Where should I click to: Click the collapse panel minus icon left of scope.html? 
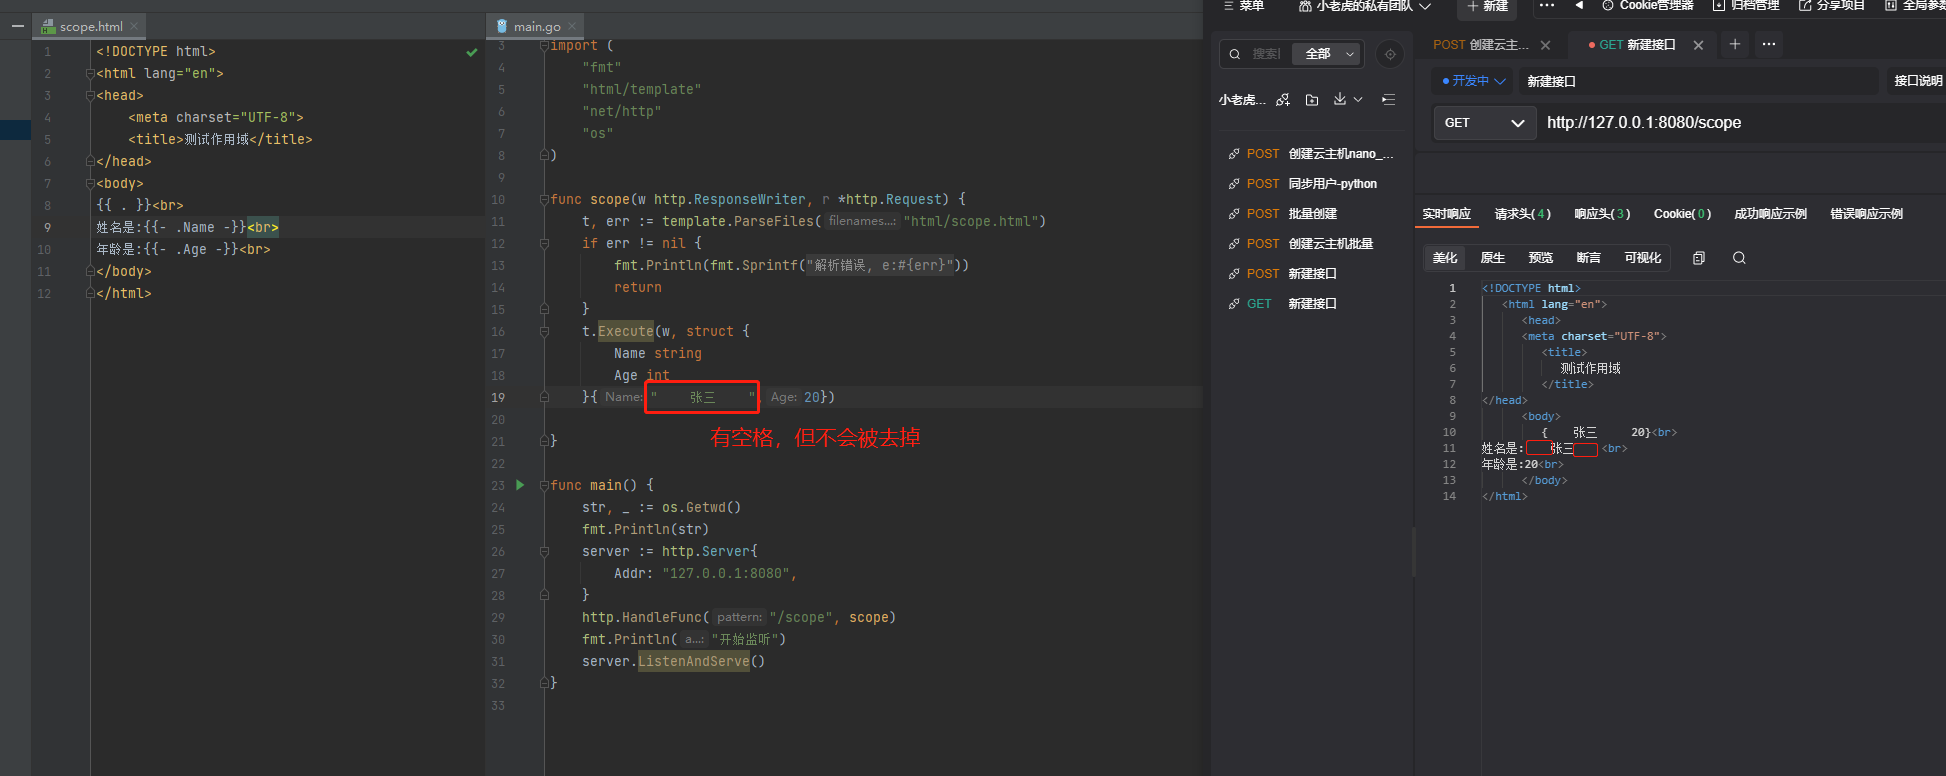coord(17,26)
